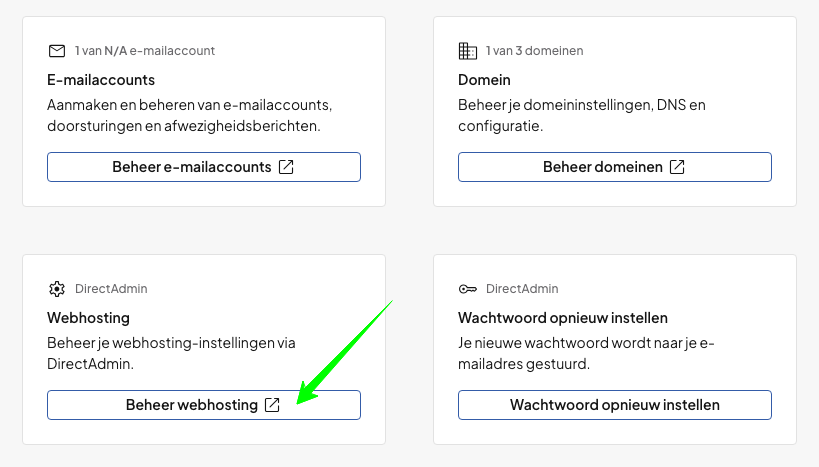Select the E-mailaccounts card heading
819x467 pixels.
[x=101, y=79]
